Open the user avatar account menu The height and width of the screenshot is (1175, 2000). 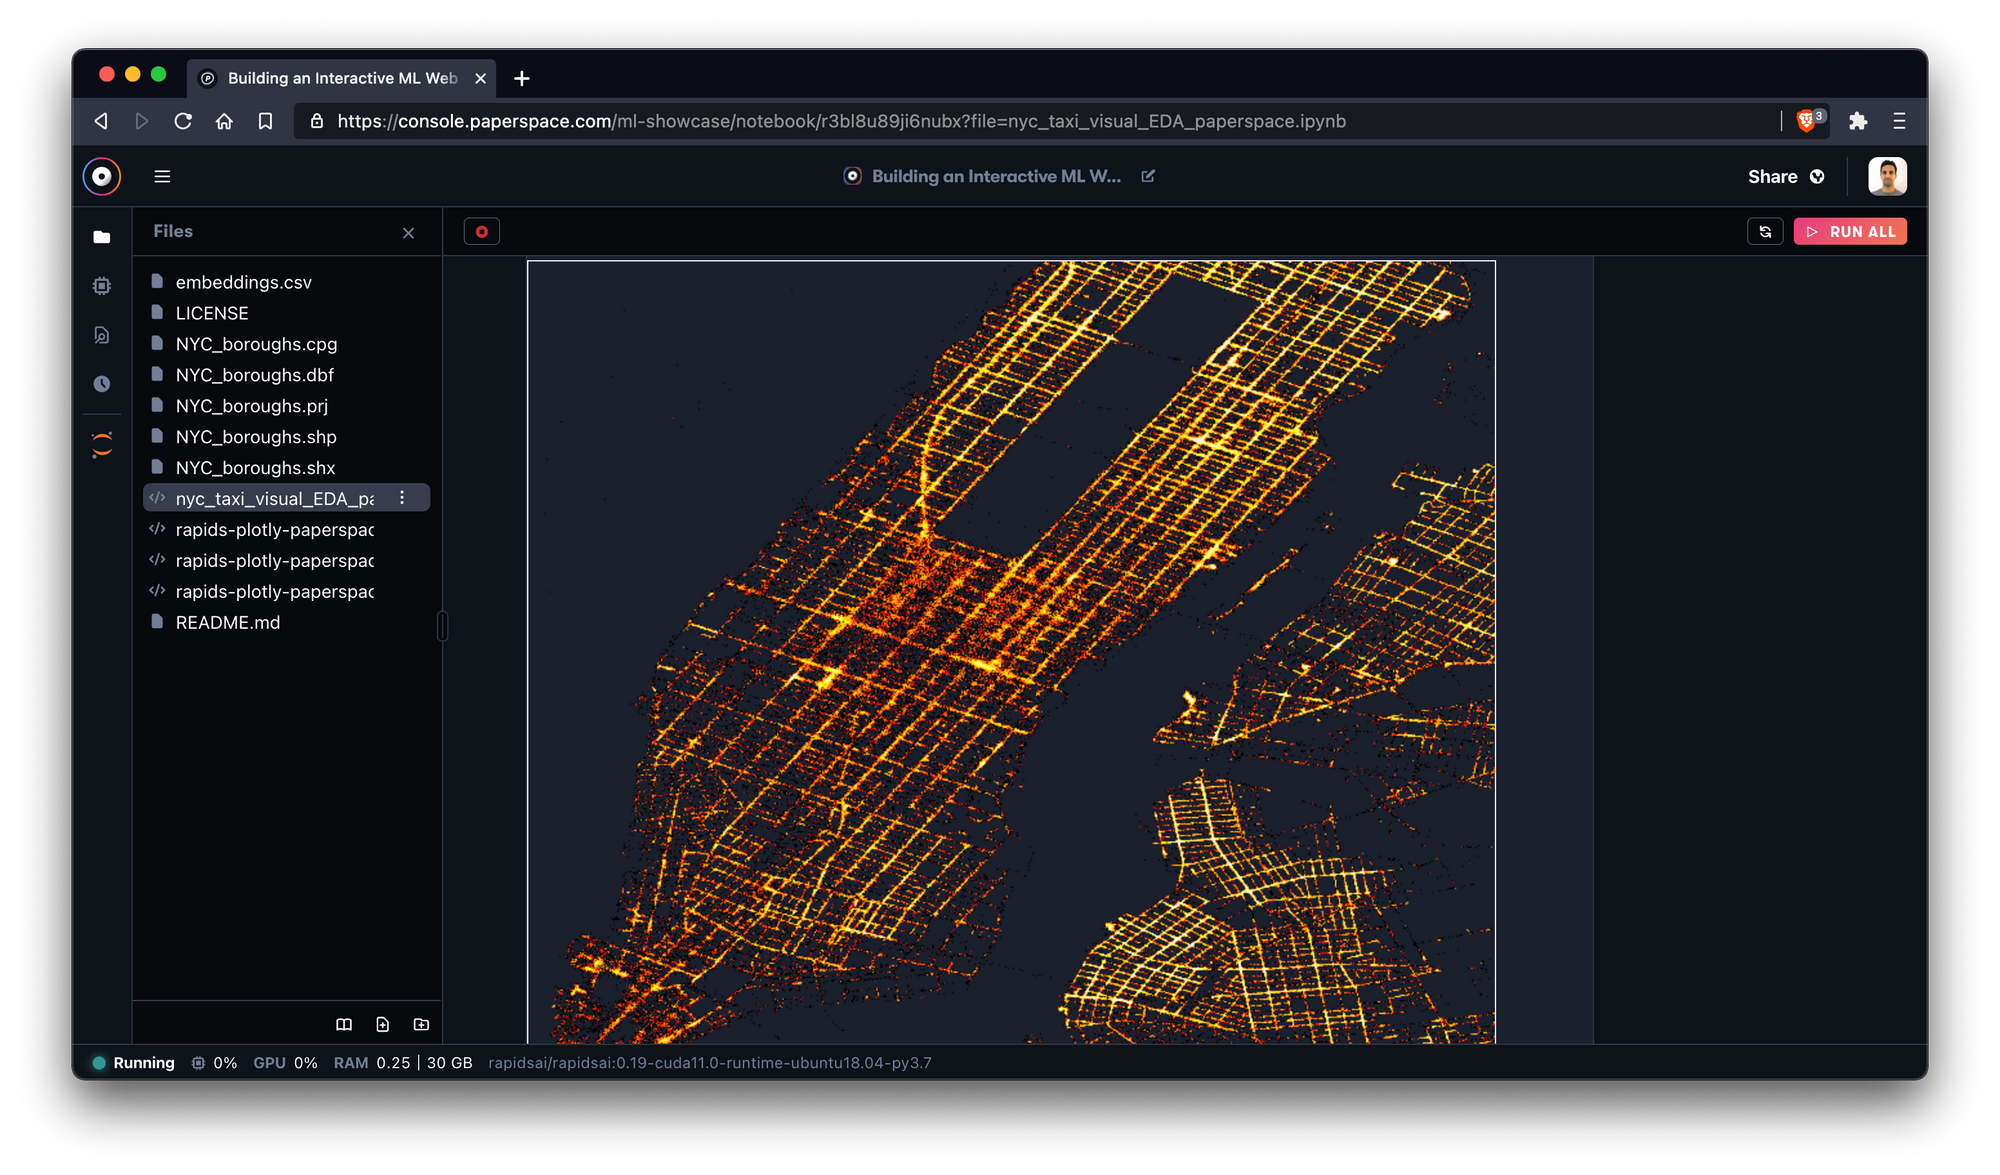1887,177
